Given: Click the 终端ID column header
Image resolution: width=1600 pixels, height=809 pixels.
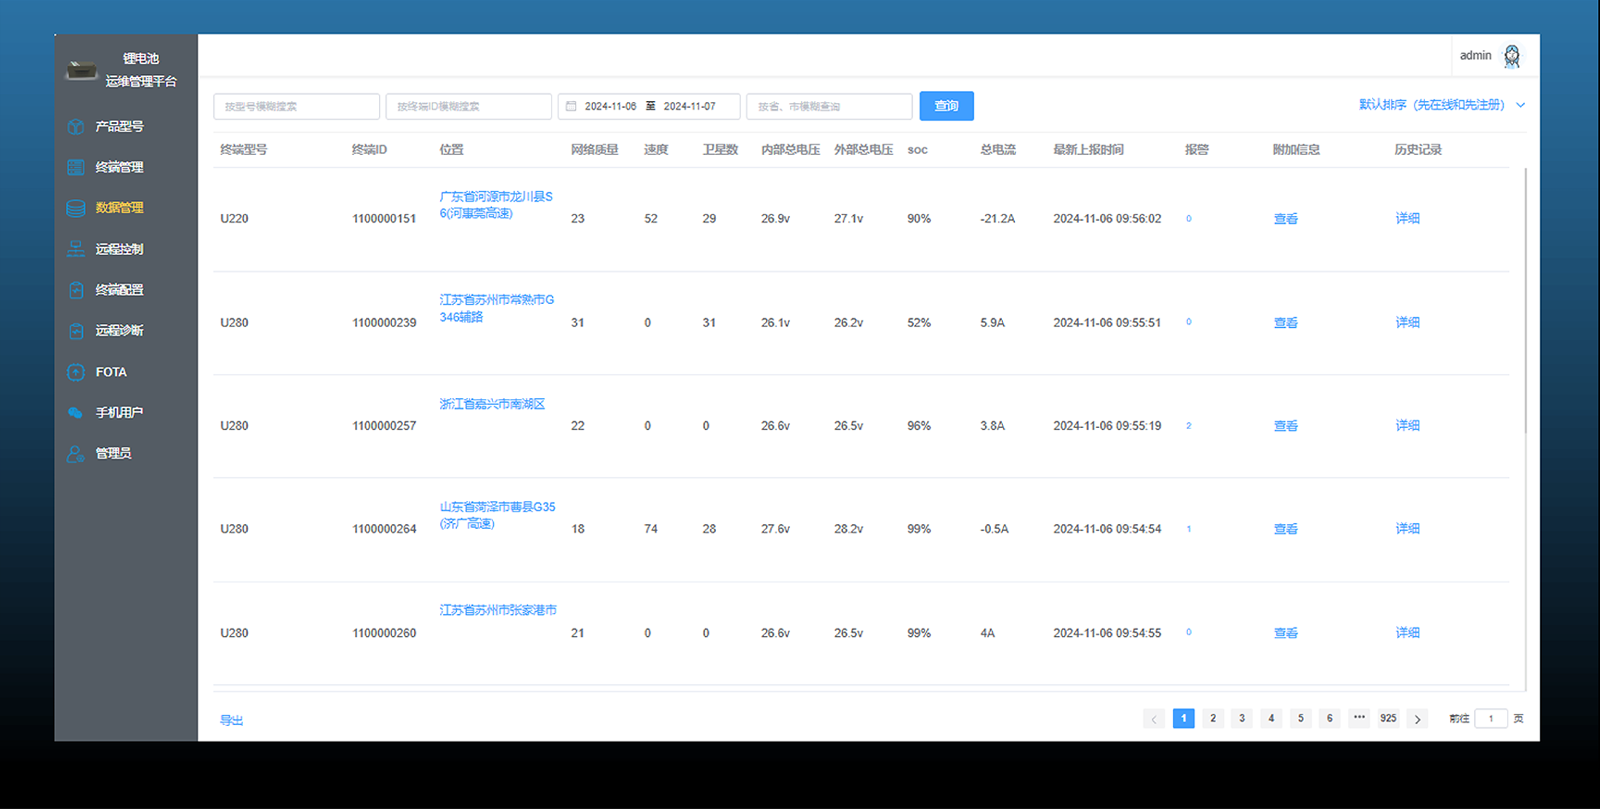Looking at the screenshot, I should [x=369, y=150].
